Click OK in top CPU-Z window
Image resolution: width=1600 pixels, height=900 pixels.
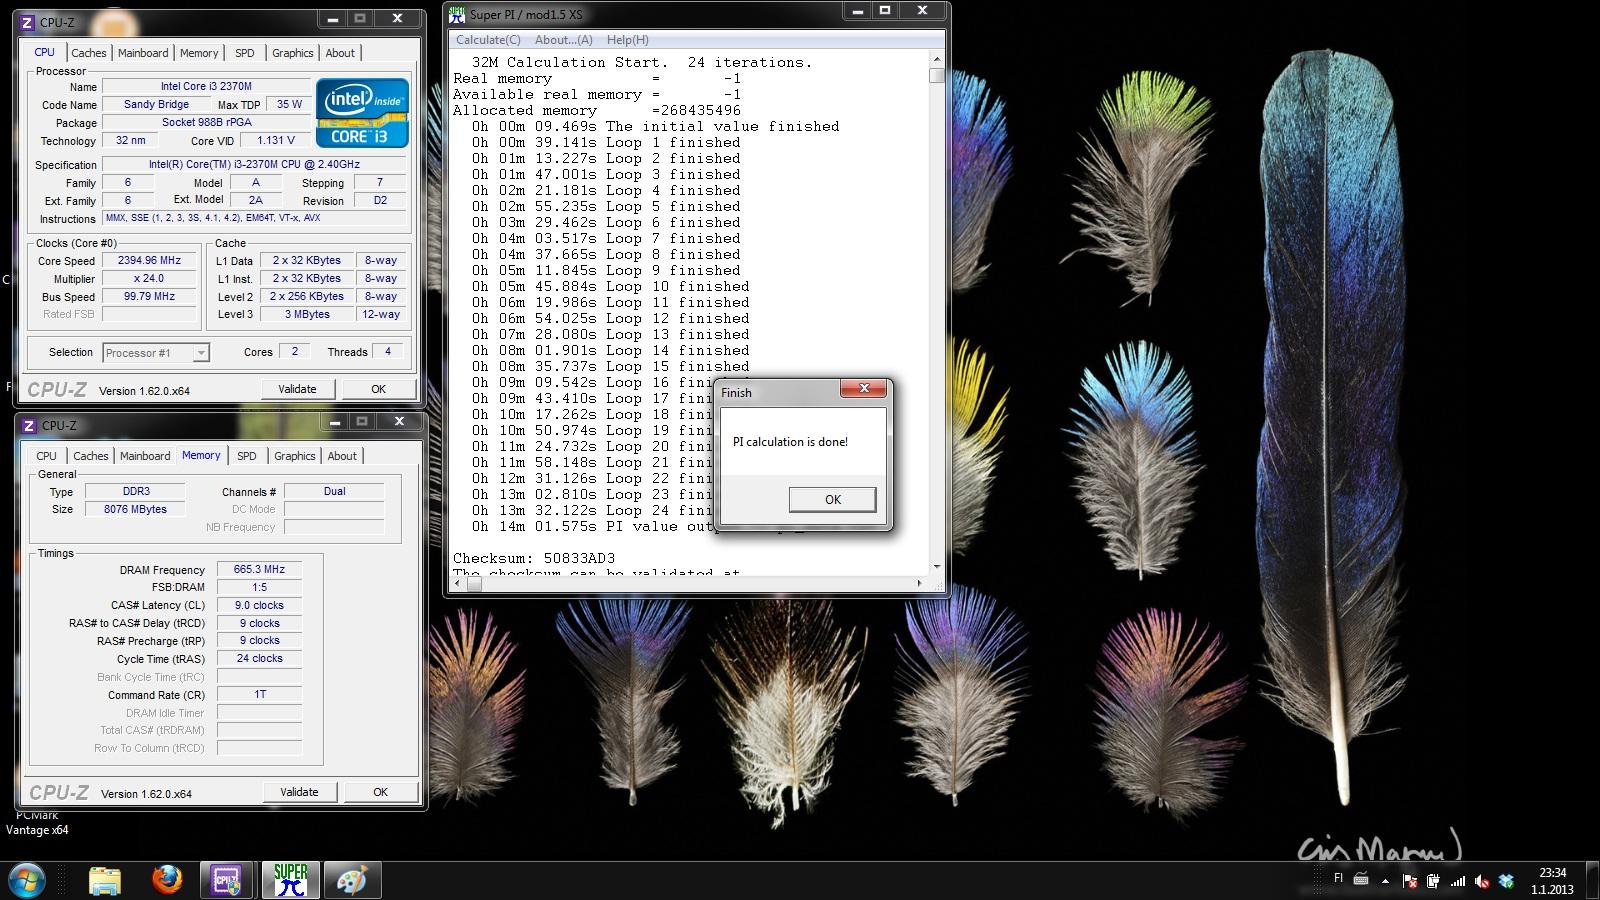tap(378, 389)
